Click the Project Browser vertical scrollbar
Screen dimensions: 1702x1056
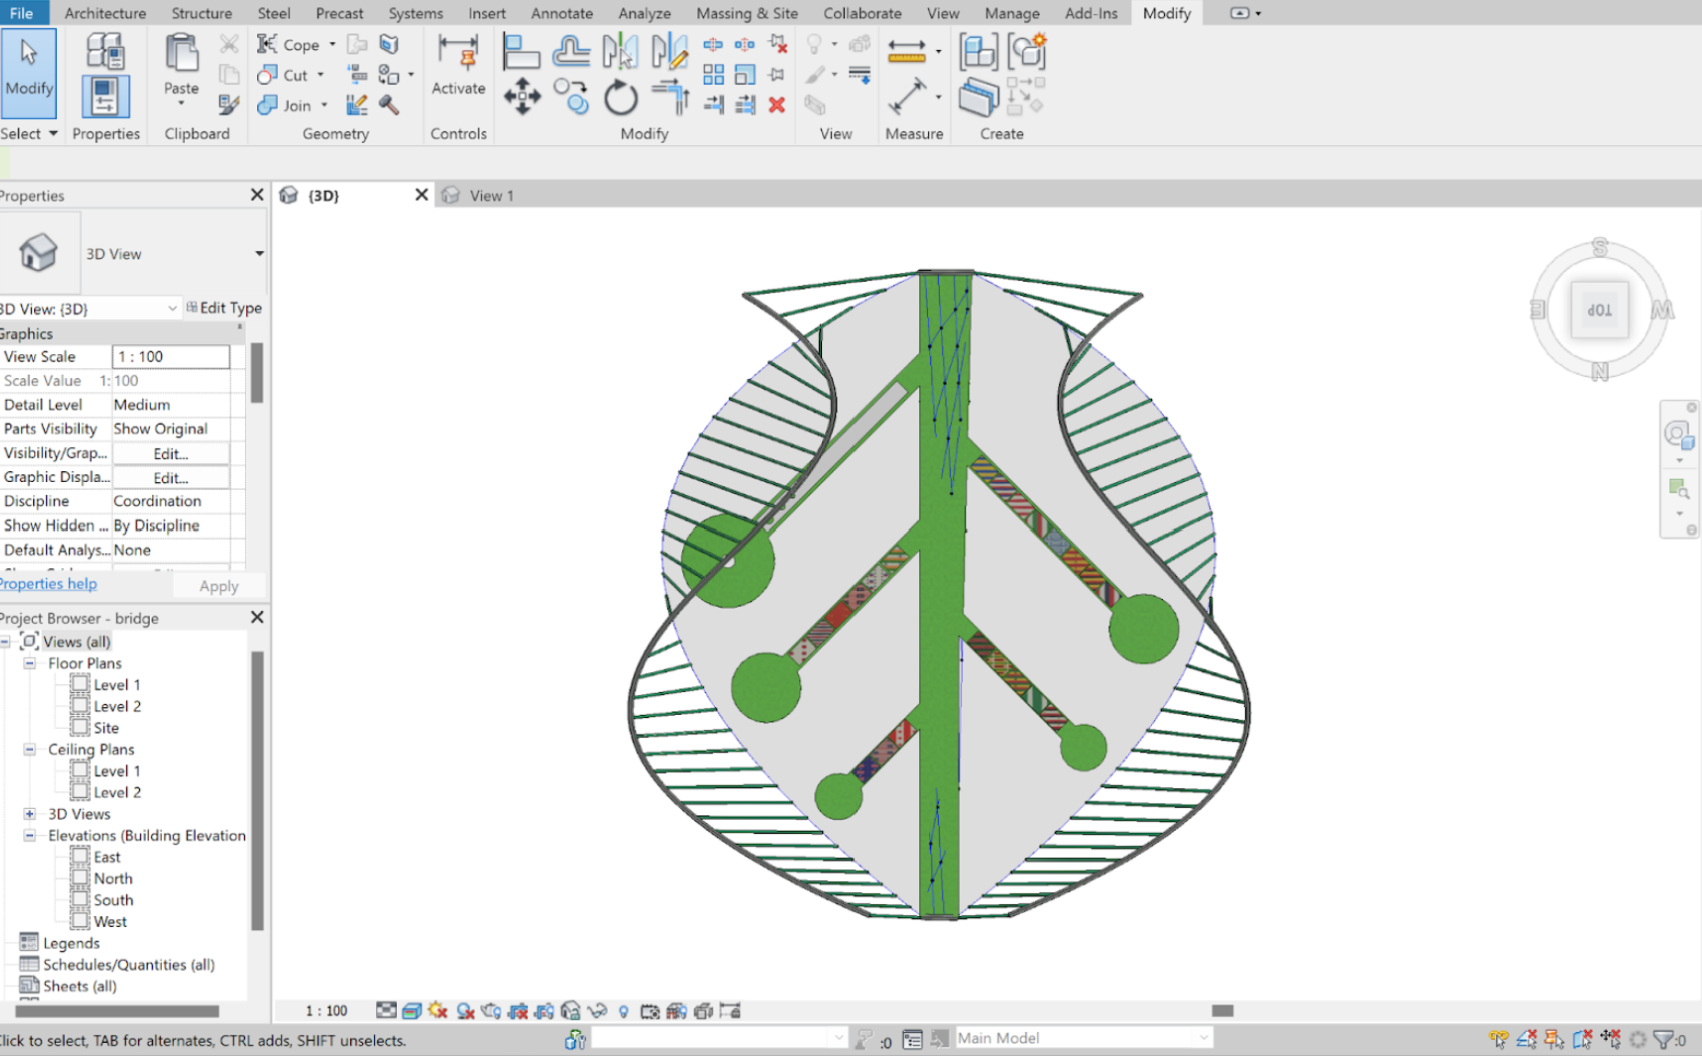point(257,791)
